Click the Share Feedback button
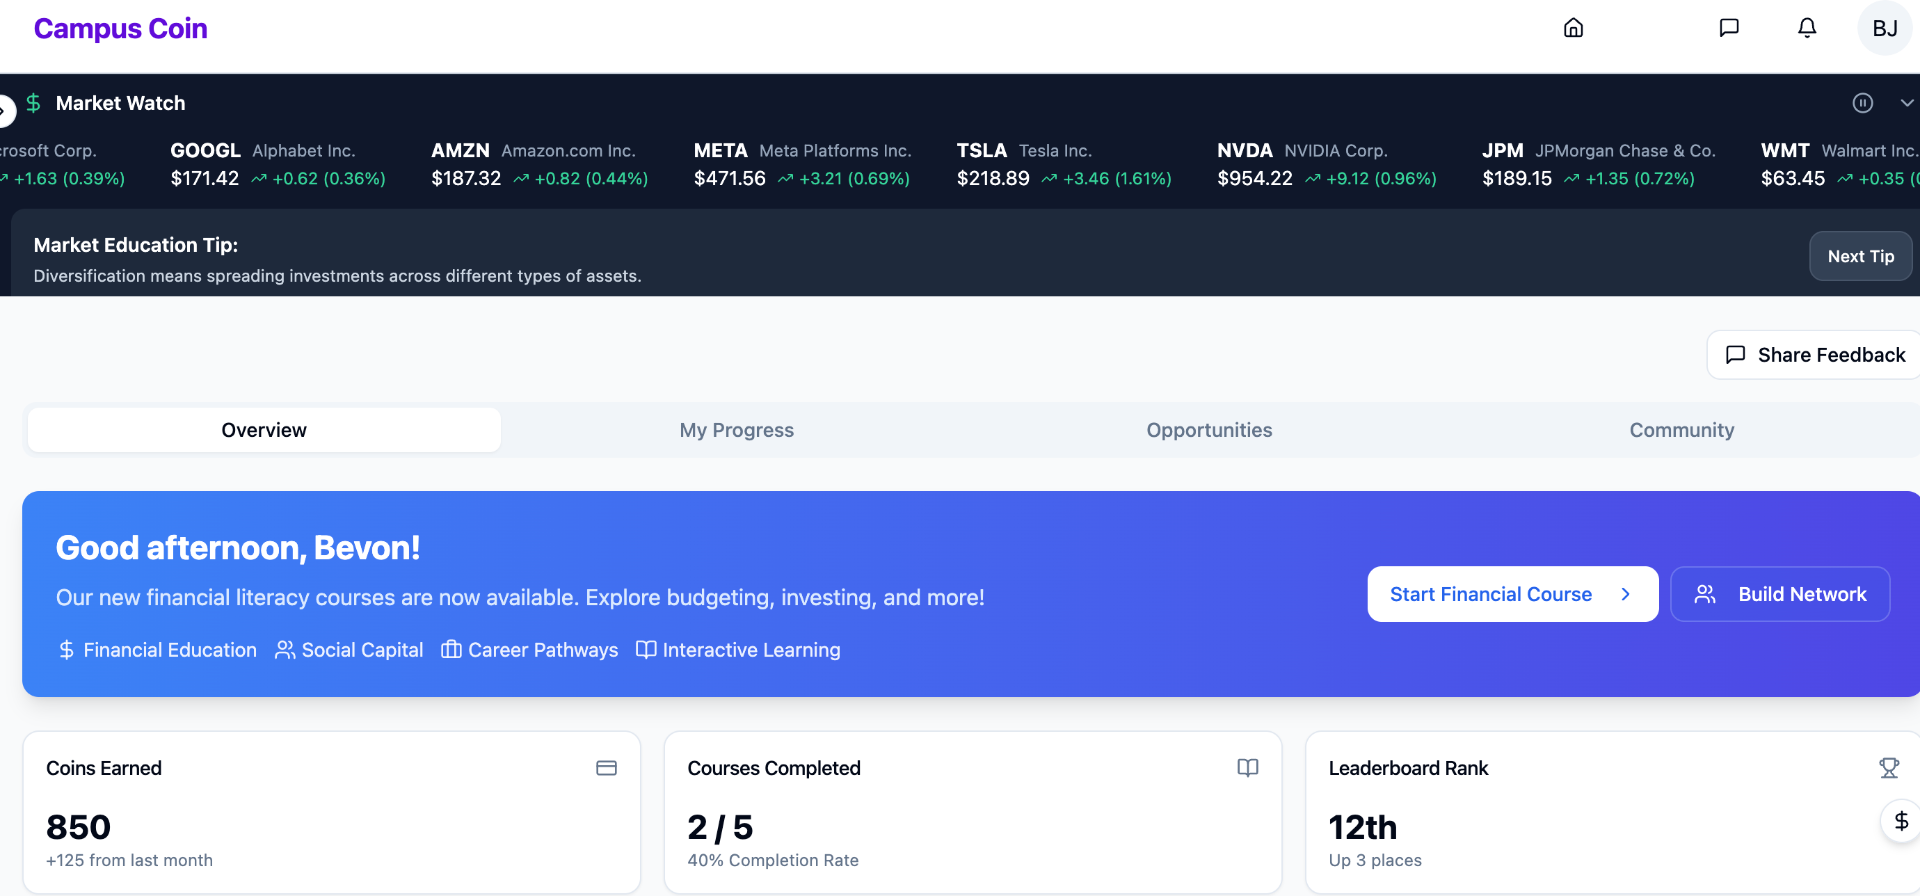Viewport: 1920px width, 896px height. 1815,355
